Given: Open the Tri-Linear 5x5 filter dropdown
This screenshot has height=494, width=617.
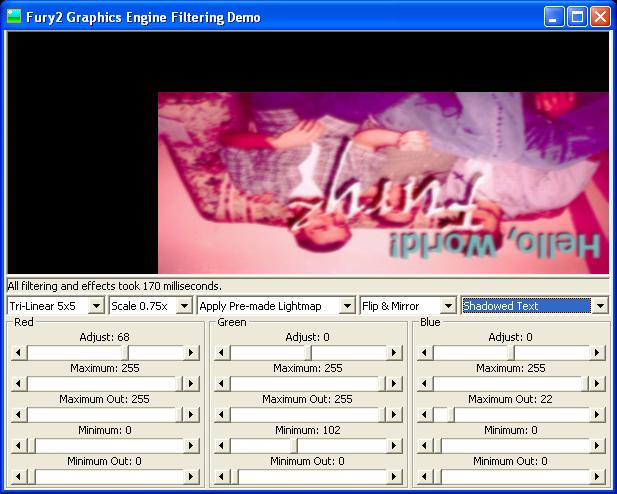Looking at the screenshot, I should coord(96,306).
